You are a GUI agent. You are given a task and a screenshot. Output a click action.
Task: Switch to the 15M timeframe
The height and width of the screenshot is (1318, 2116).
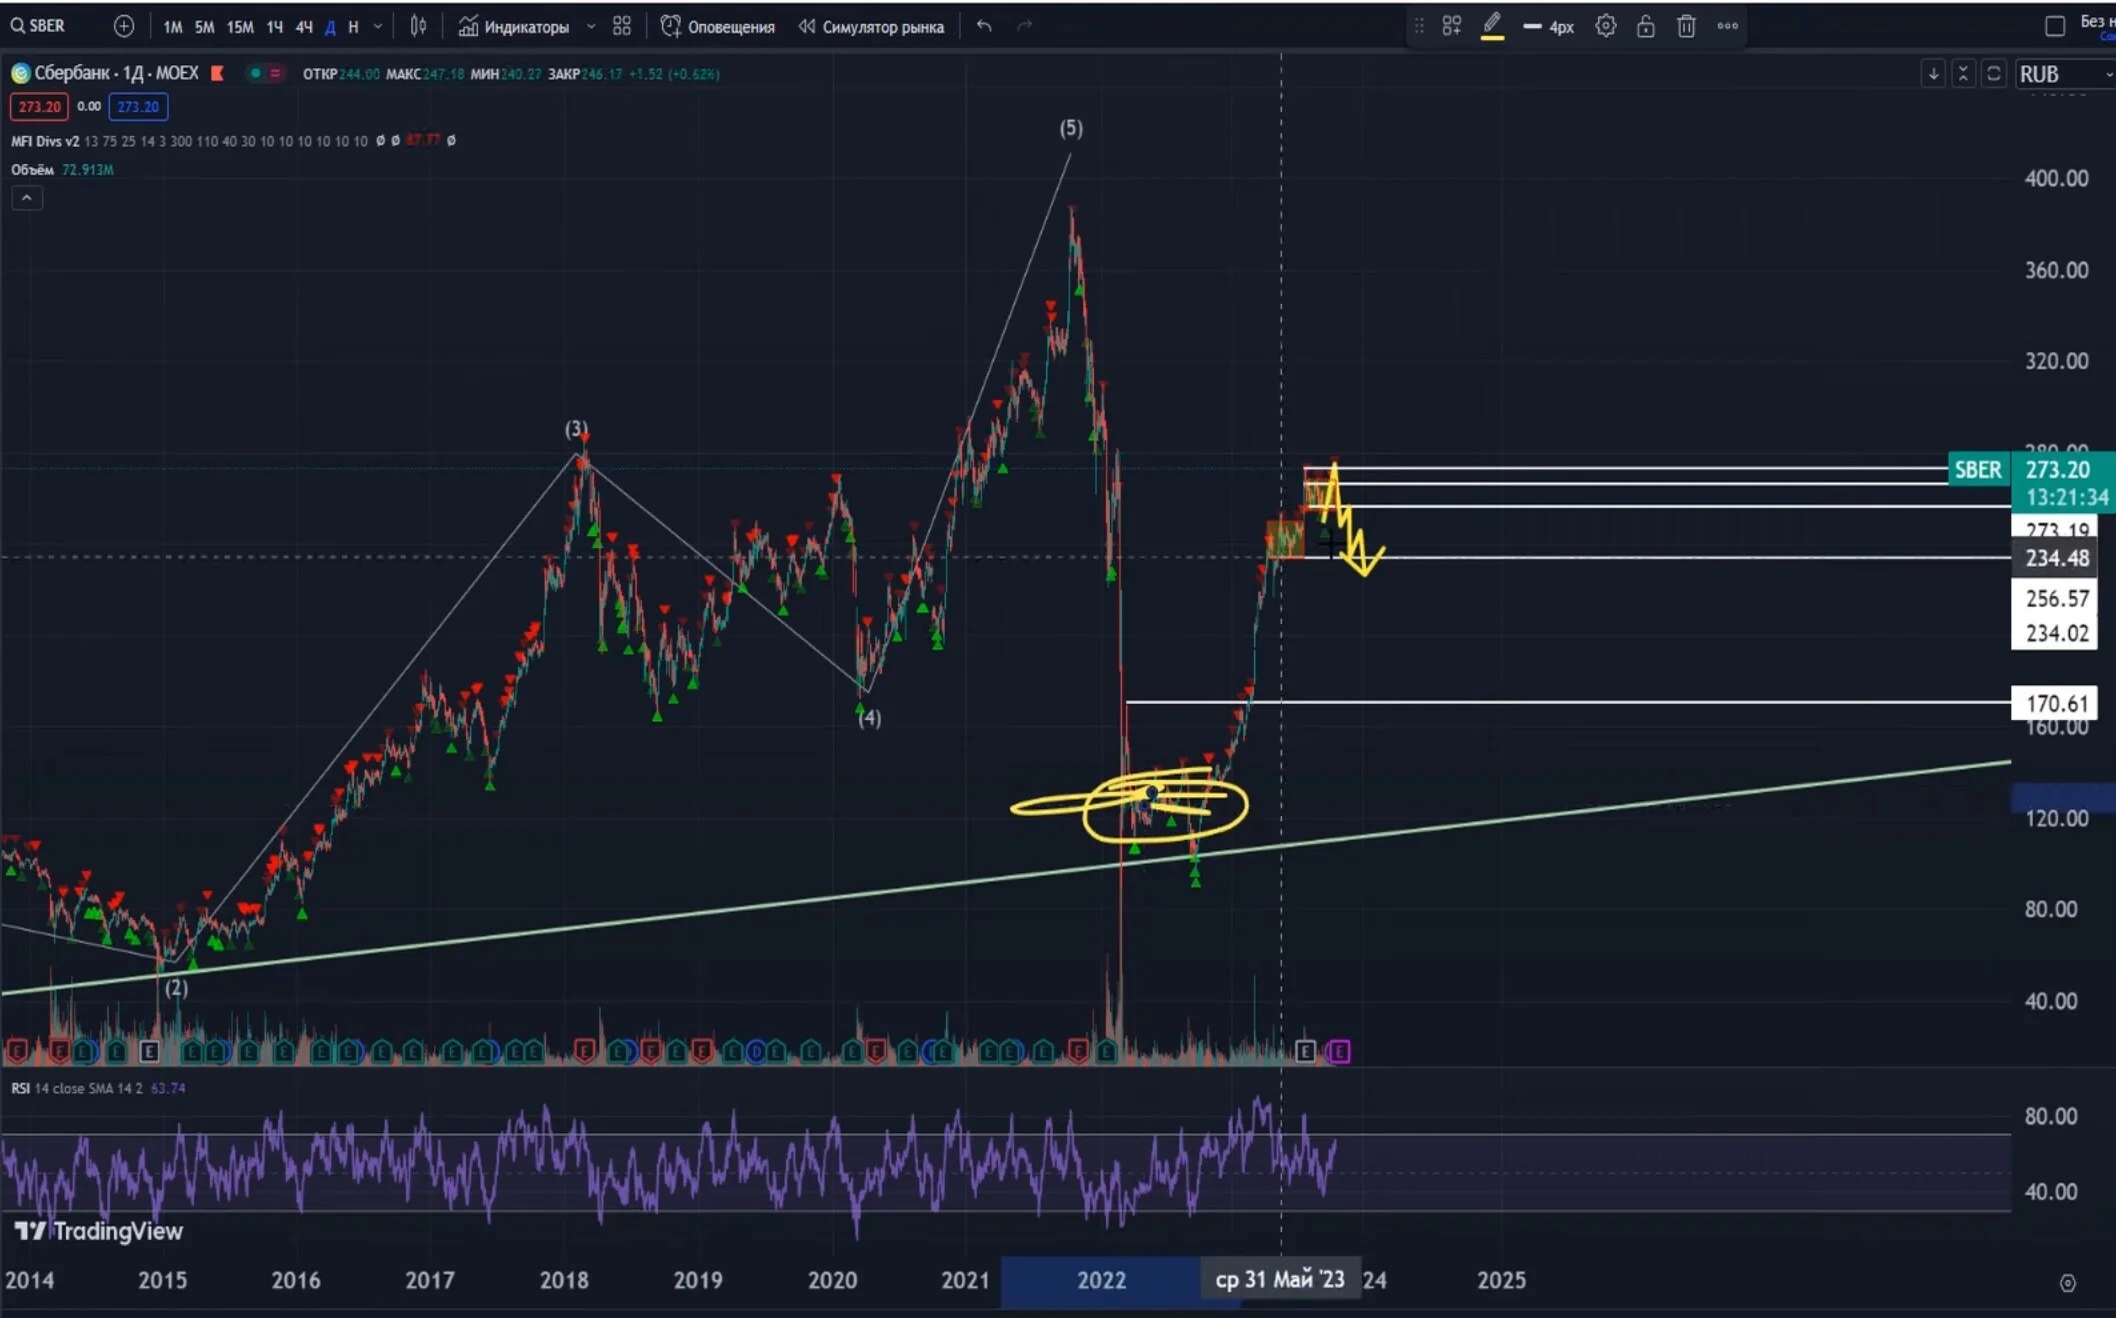240,27
